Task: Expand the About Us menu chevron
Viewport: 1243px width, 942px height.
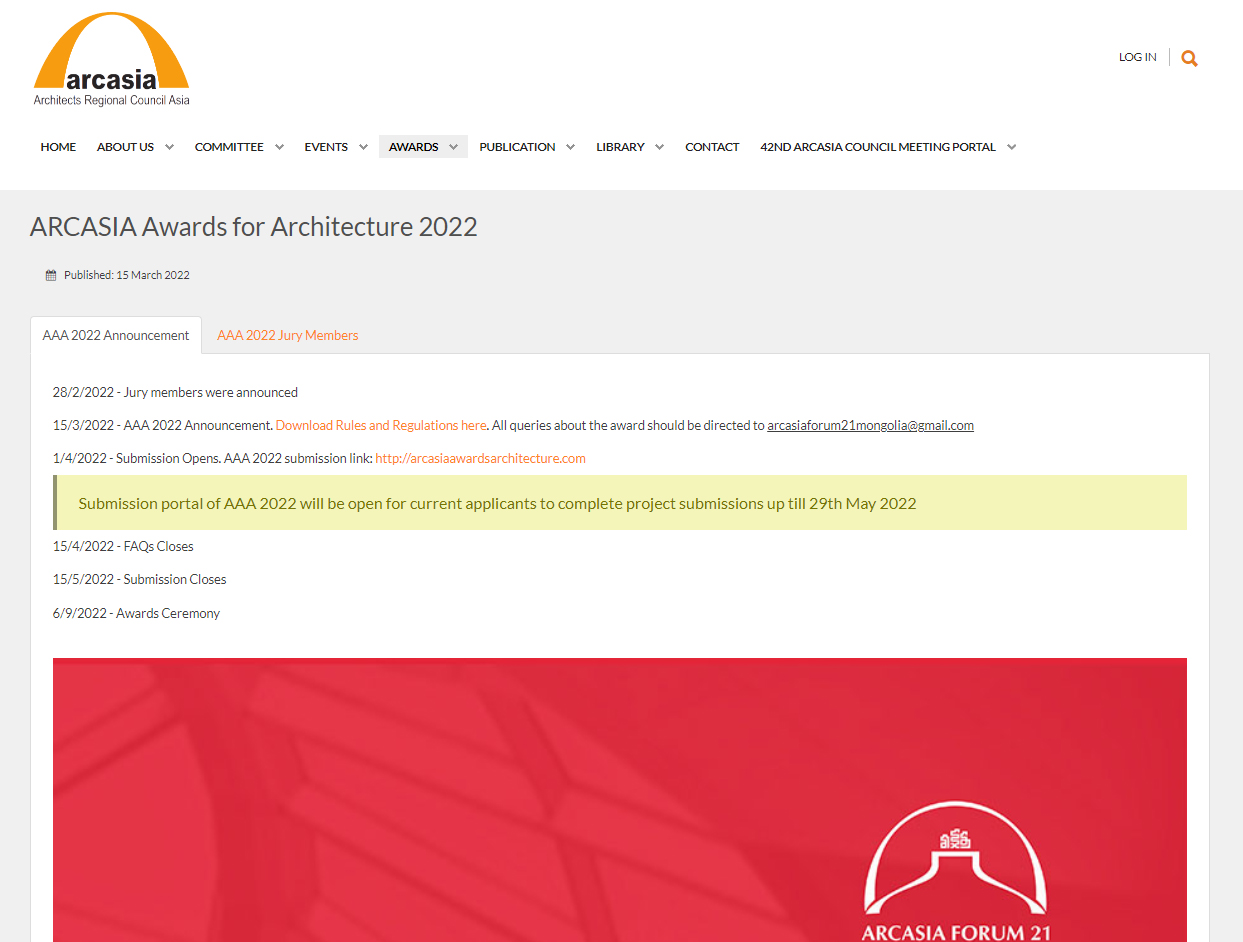Action: pyautogui.click(x=169, y=147)
